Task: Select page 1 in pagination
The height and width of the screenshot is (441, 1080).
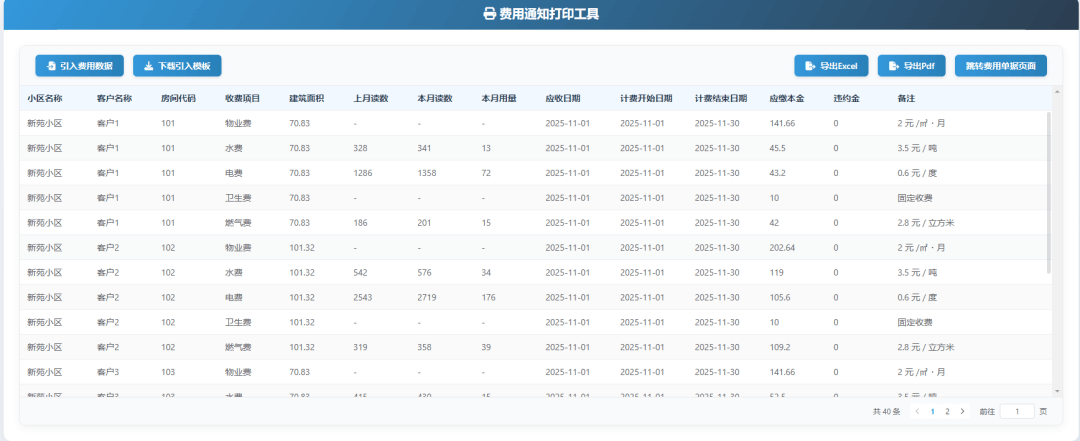Action: 933,411
